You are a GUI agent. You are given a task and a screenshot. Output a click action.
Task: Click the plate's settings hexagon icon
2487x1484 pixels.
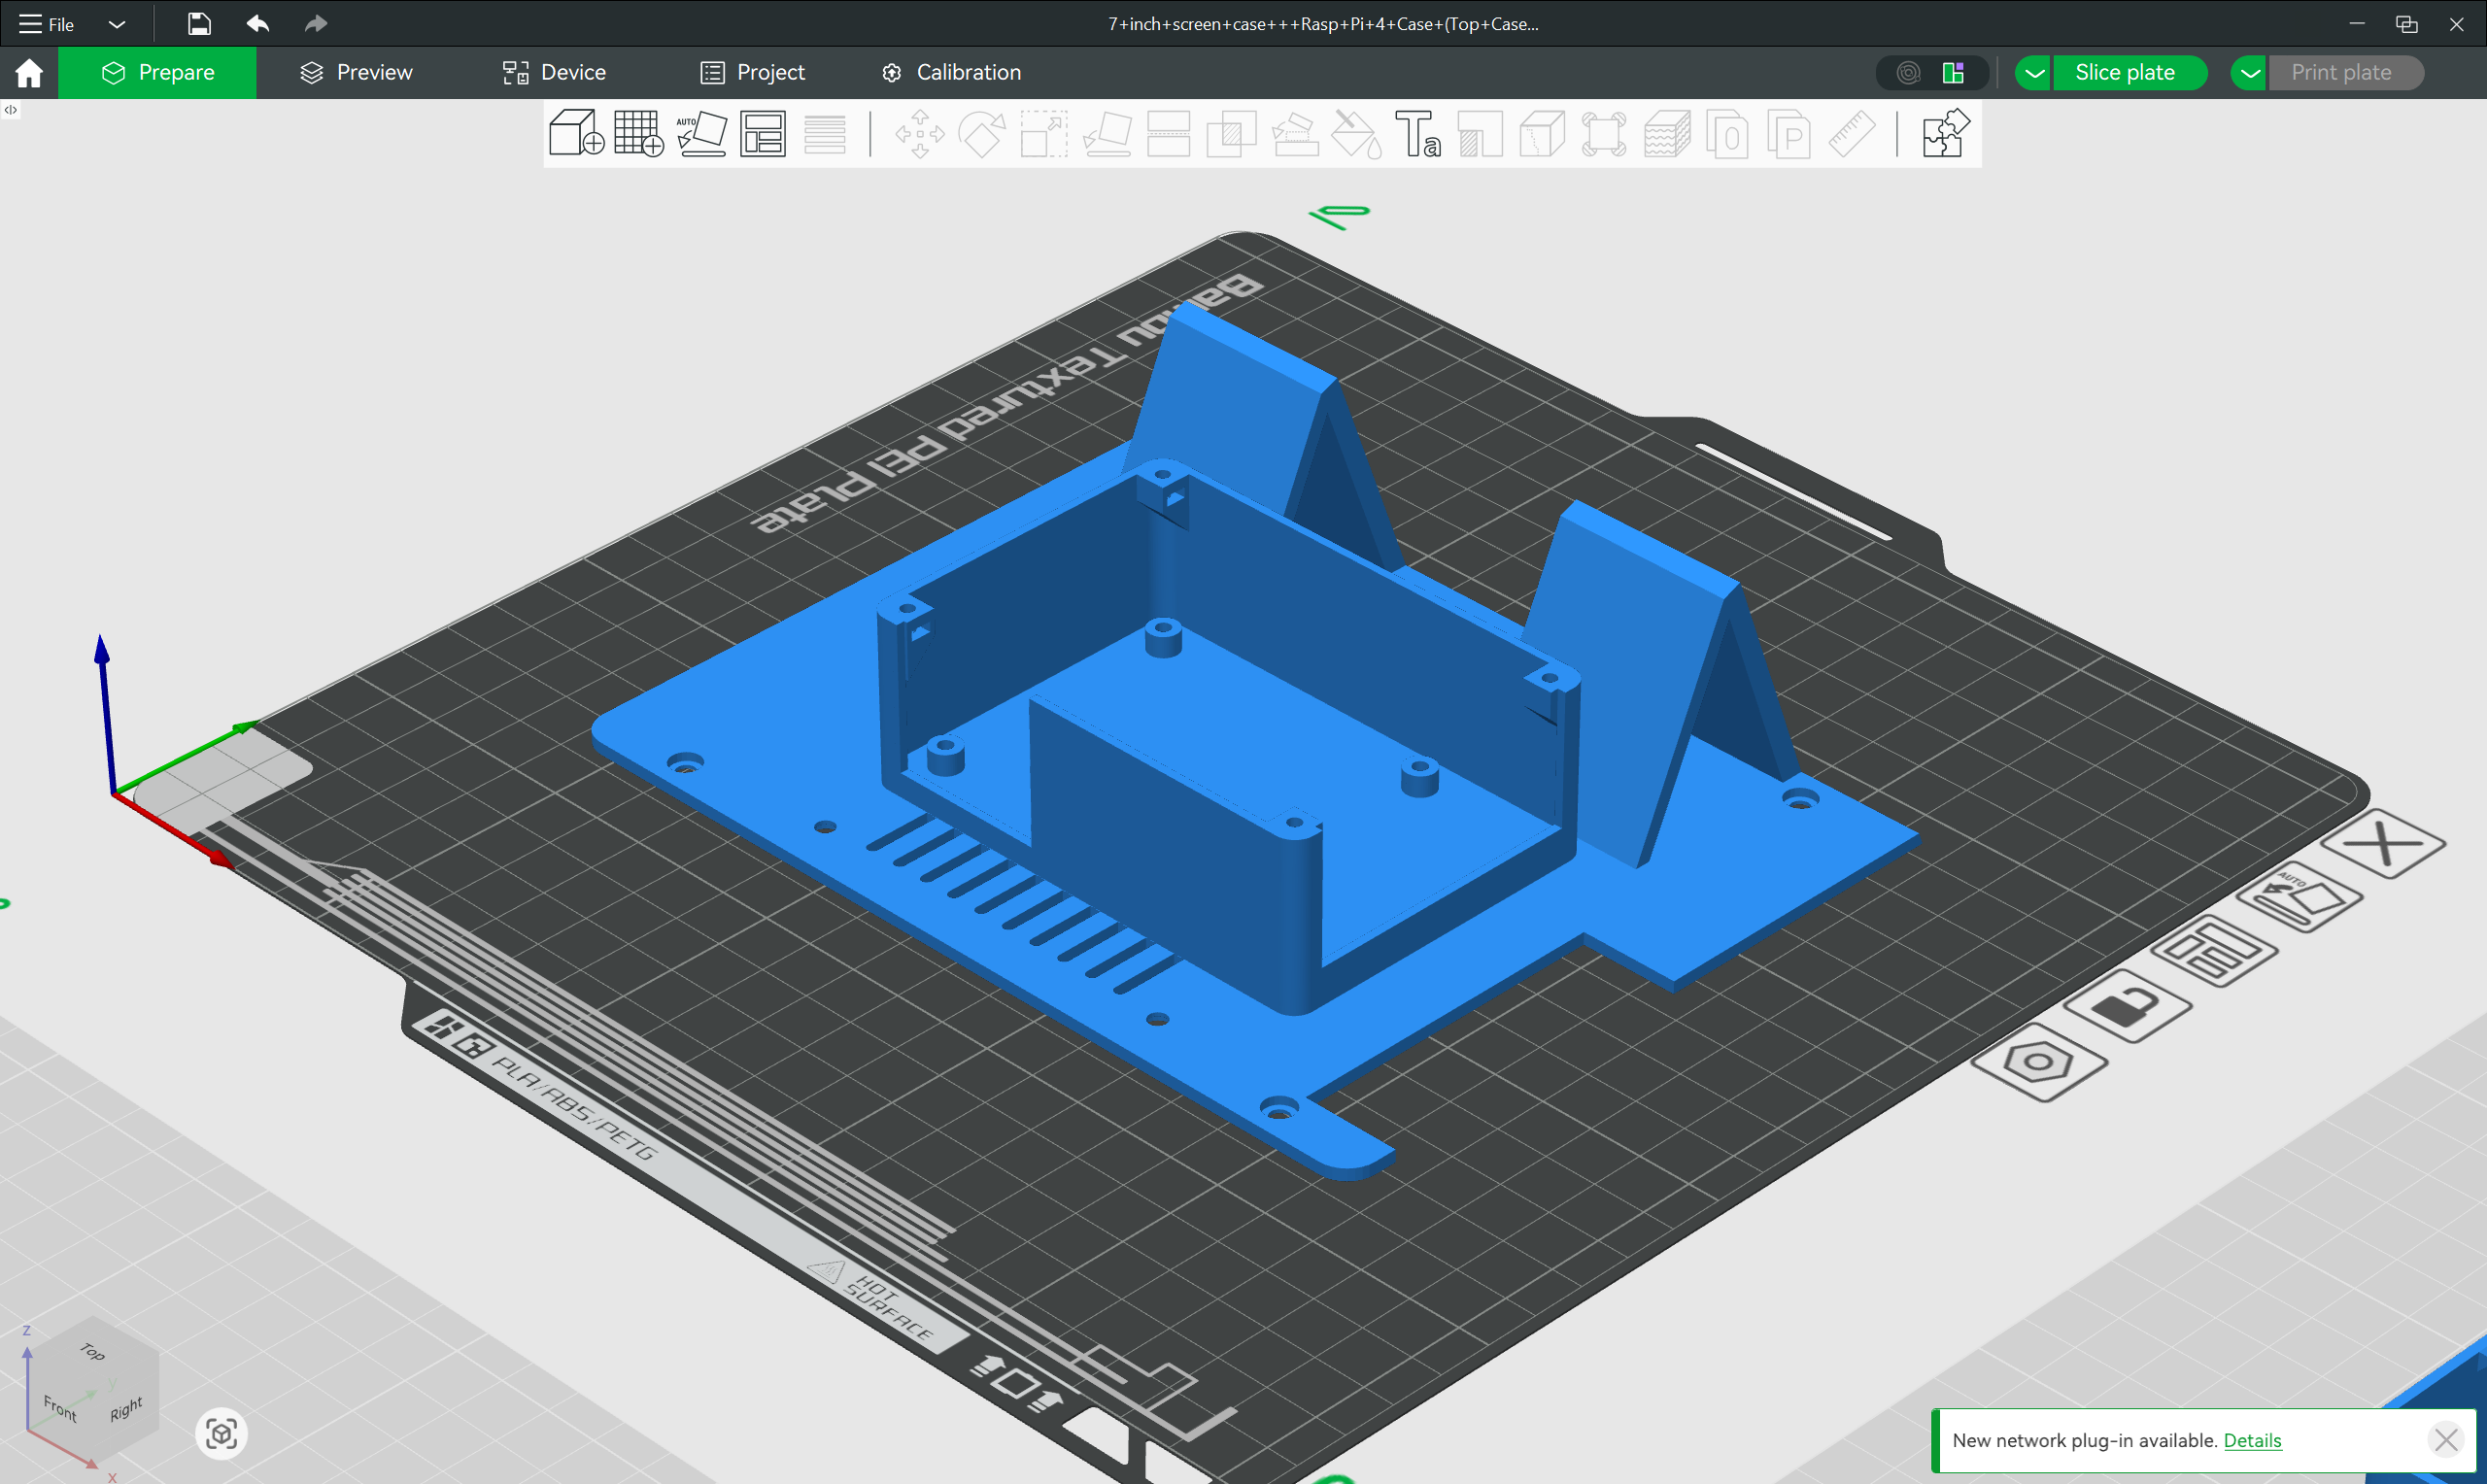coord(2039,1062)
